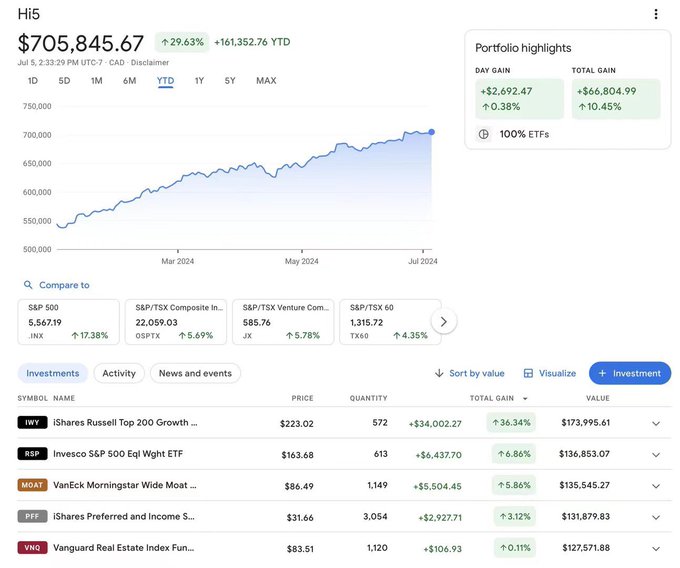Select the 1D time range
Screen dimensions: 680x568
(x=33, y=81)
